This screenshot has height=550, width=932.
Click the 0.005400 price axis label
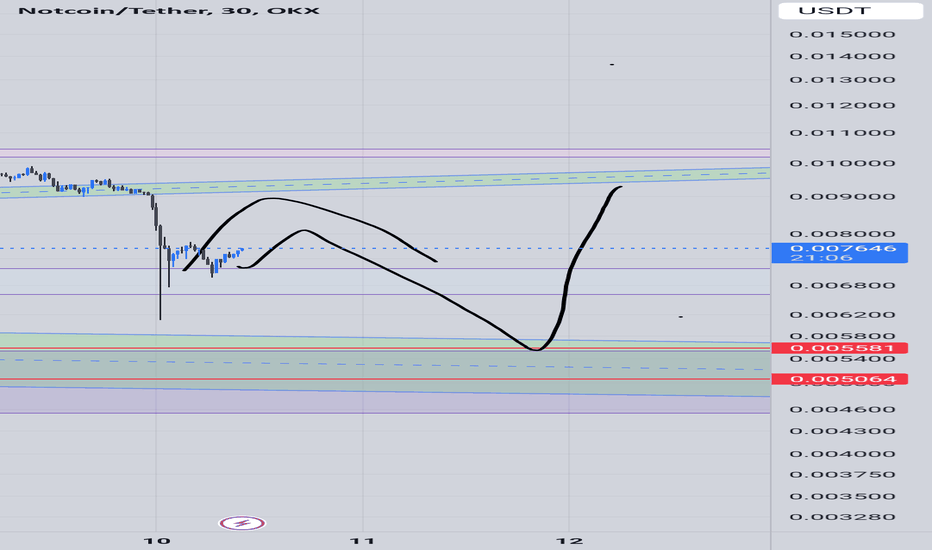click(842, 359)
